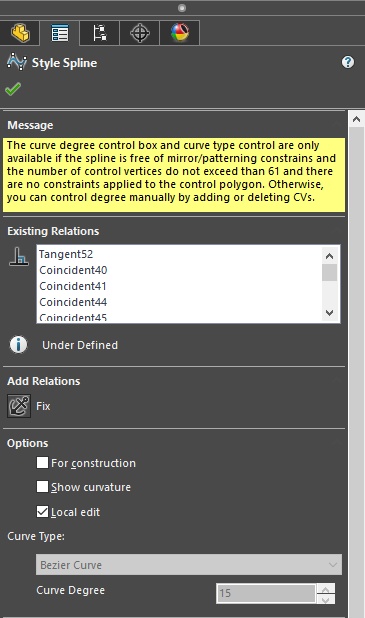The width and height of the screenshot is (365, 618).
Task: Increase Curve Degree with up arrow
Action: (326, 590)
